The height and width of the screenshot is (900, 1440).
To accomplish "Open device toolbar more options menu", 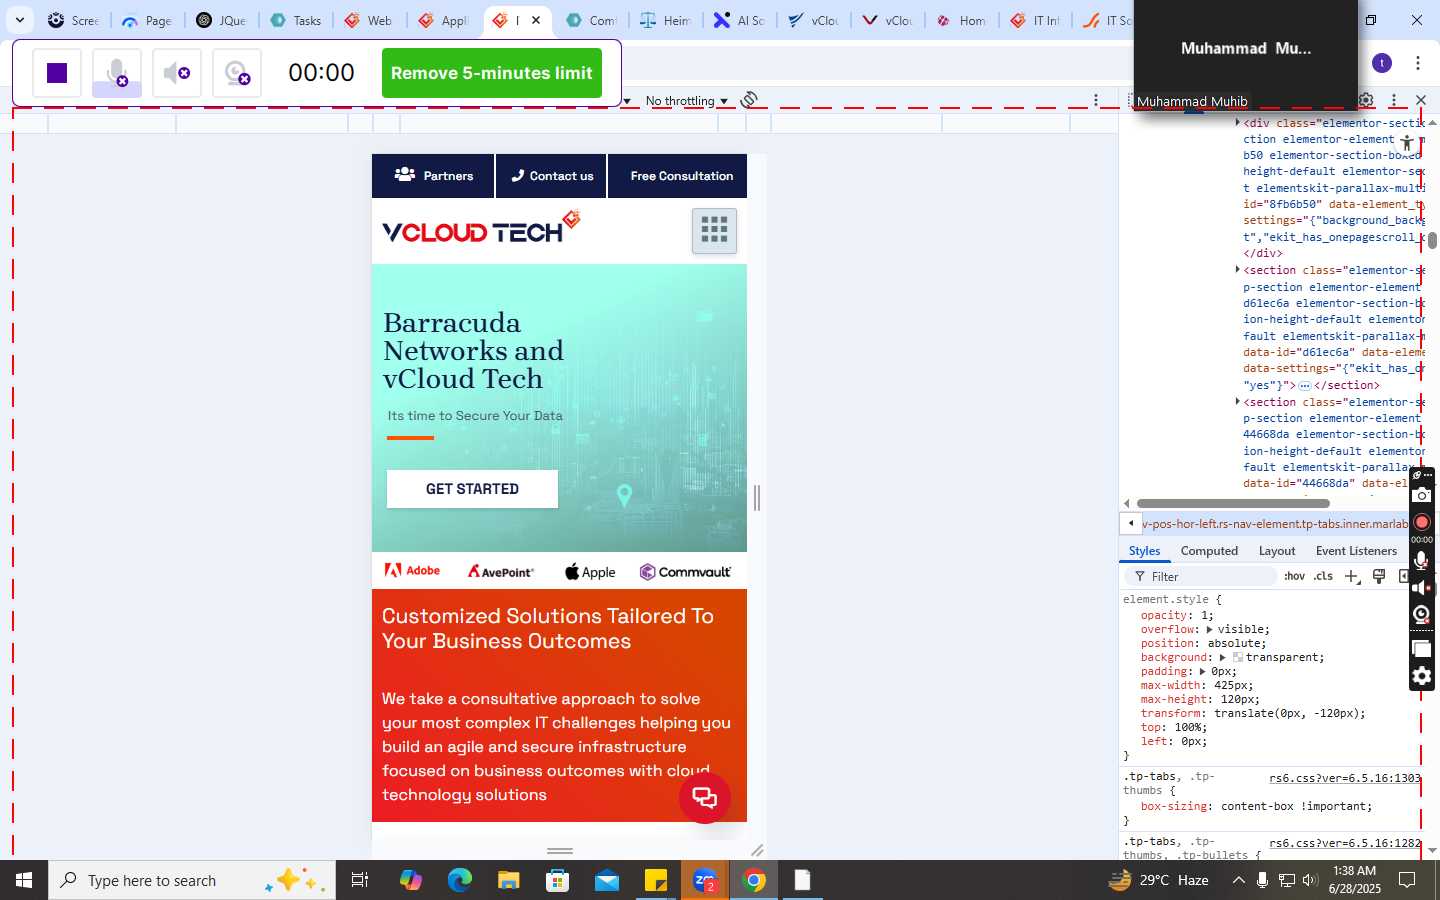I will (x=1096, y=100).
